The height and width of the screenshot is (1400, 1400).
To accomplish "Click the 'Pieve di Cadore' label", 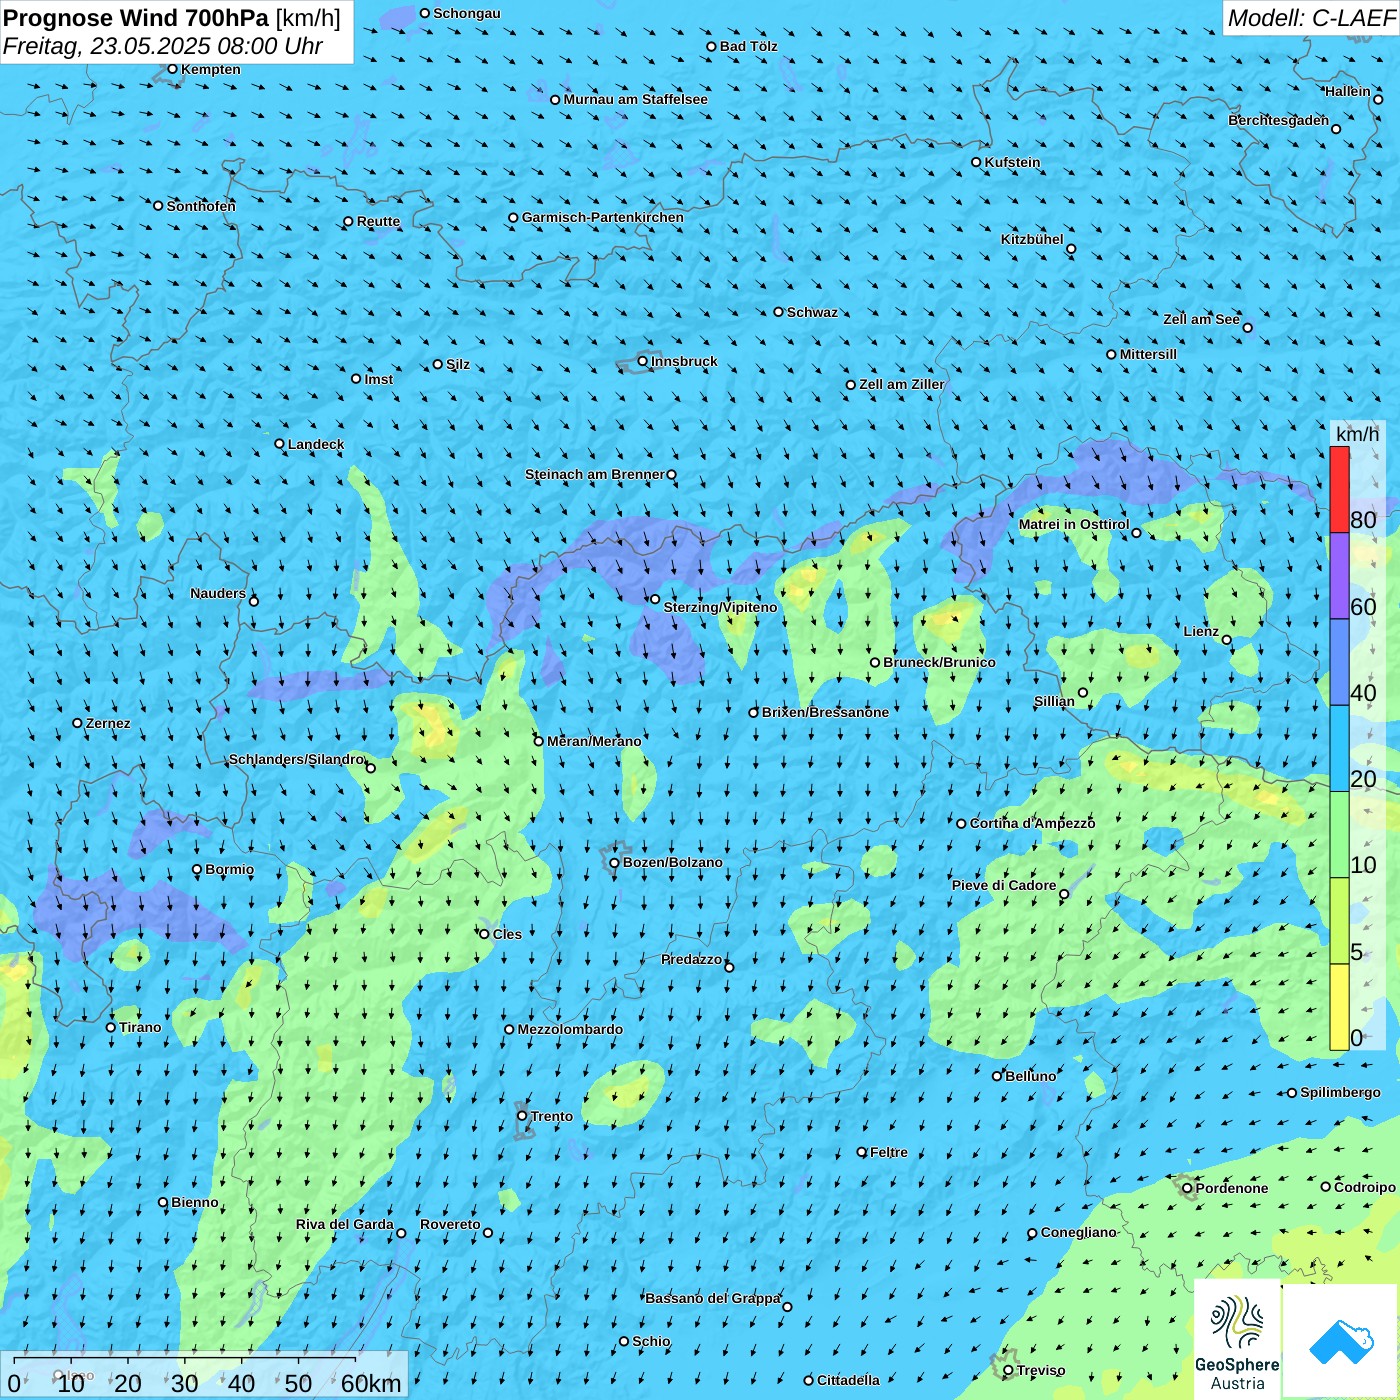I will click(x=1004, y=885).
